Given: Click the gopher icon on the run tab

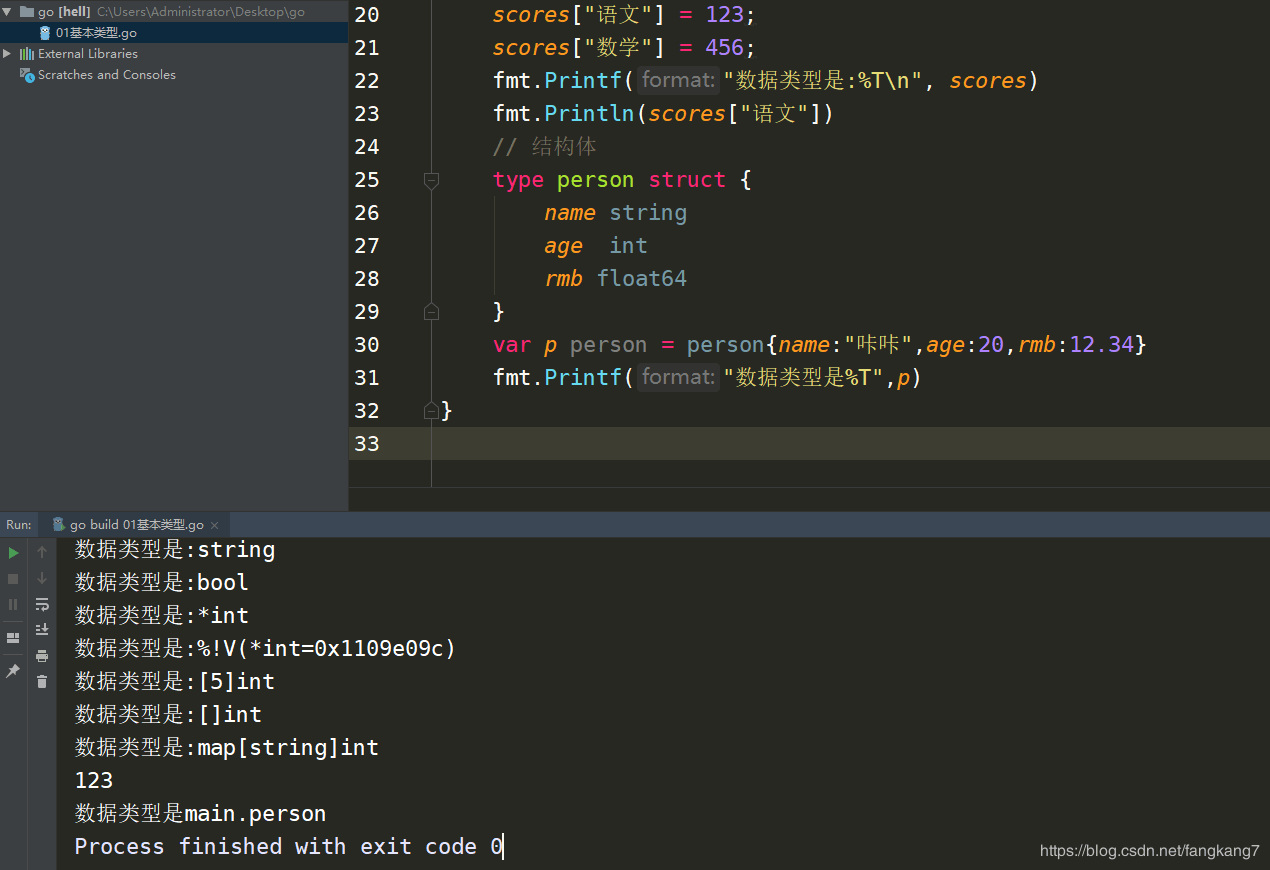Looking at the screenshot, I should pyautogui.click(x=59, y=524).
